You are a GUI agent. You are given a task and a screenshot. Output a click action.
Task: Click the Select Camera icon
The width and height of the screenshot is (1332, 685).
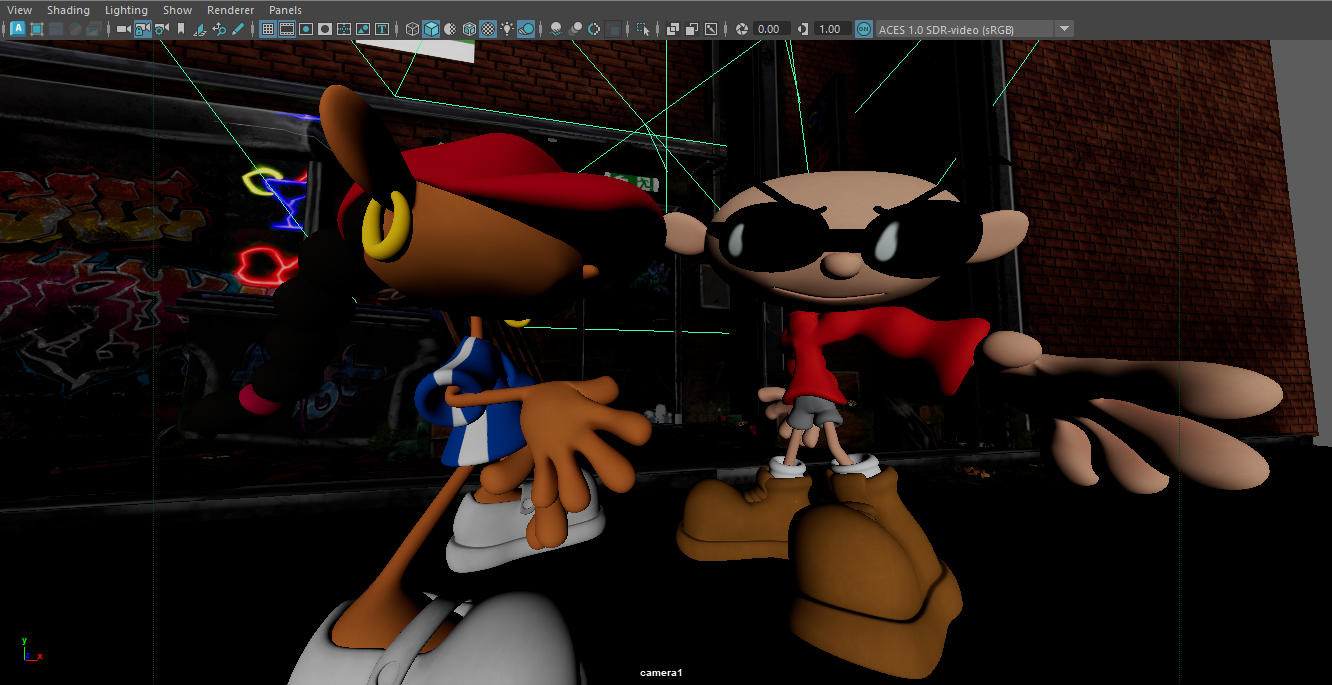[124, 29]
